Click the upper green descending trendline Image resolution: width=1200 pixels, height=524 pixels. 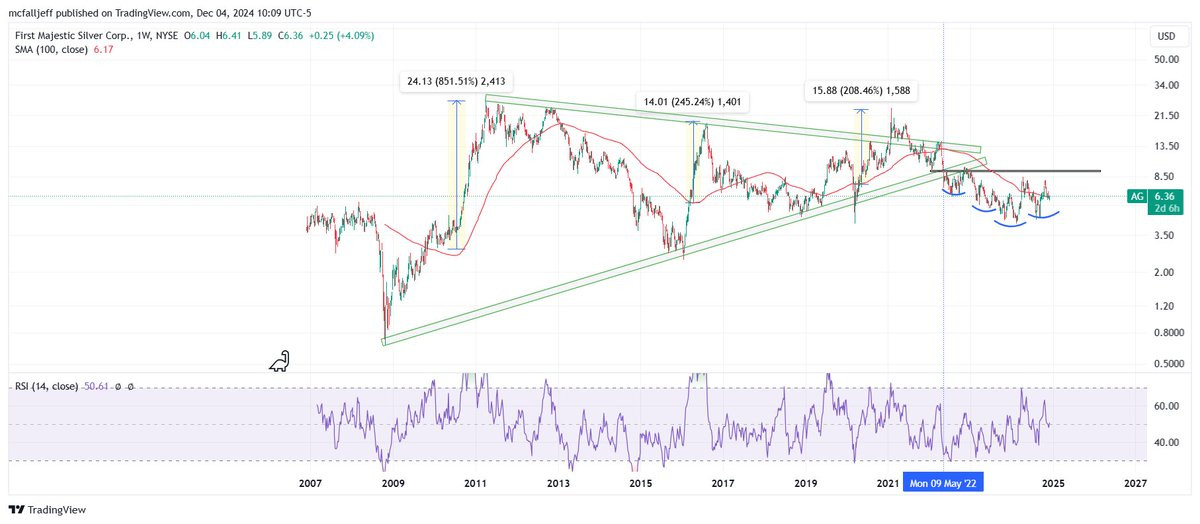pos(733,123)
